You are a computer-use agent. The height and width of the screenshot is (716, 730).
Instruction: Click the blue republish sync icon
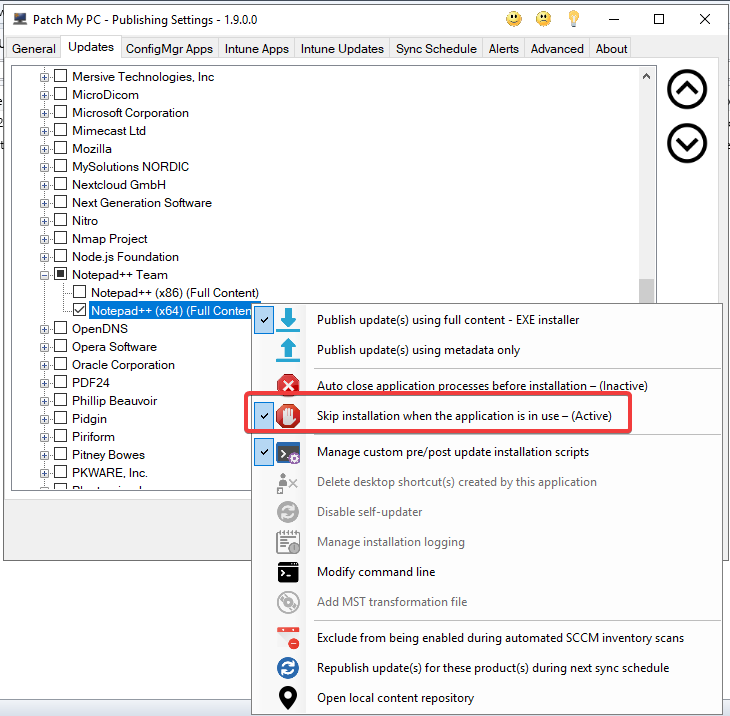pyautogui.click(x=288, y=668)
